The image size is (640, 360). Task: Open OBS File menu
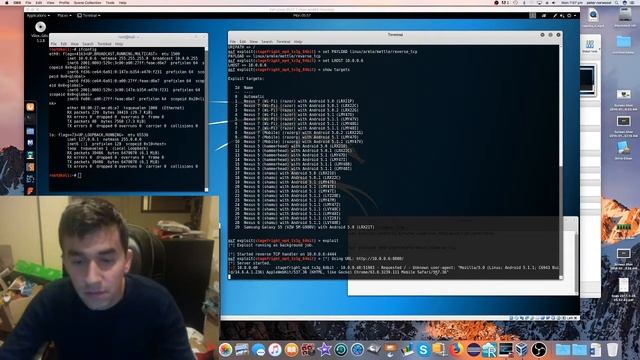click(28, 2)
